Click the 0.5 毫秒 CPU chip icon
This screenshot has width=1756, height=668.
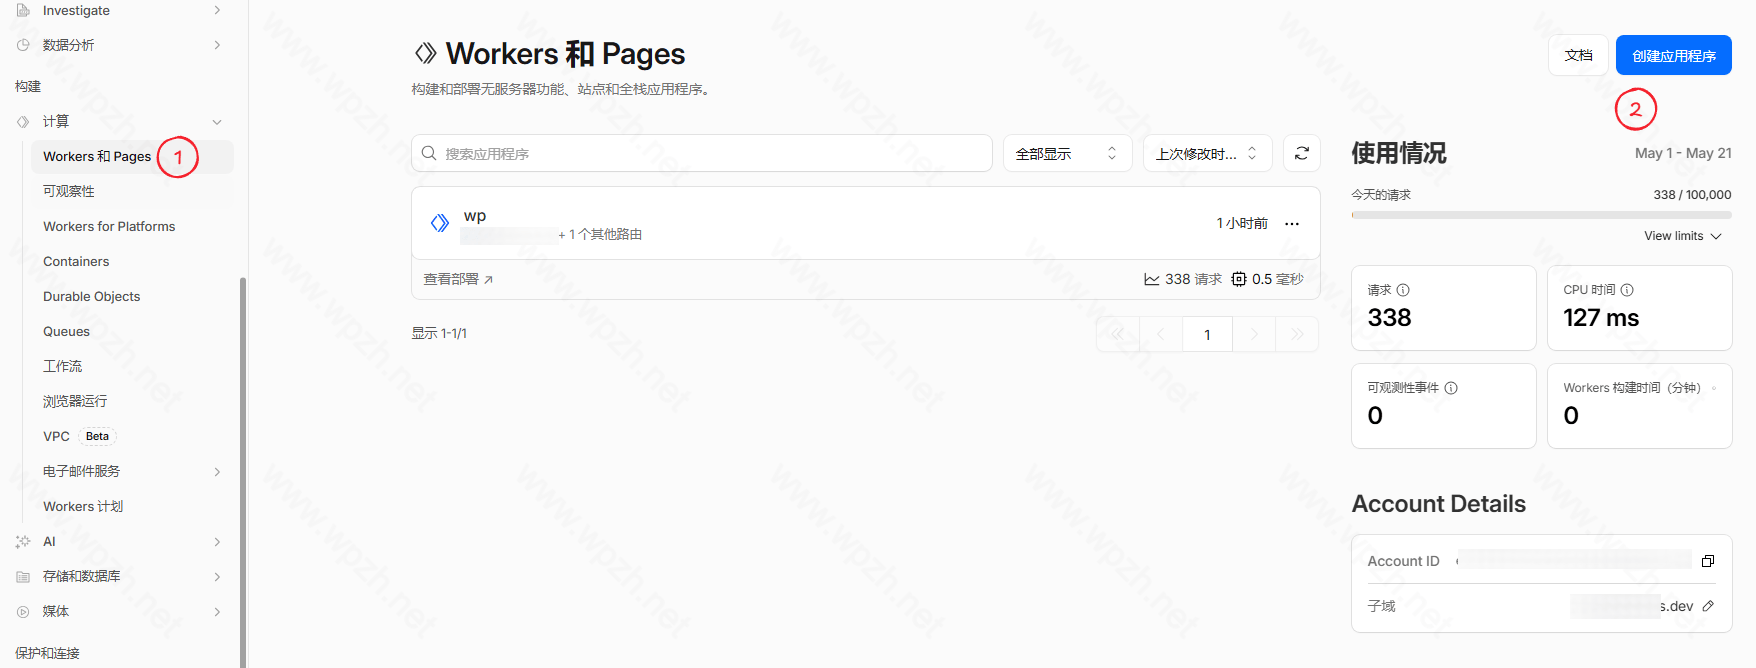point(1239,279)
